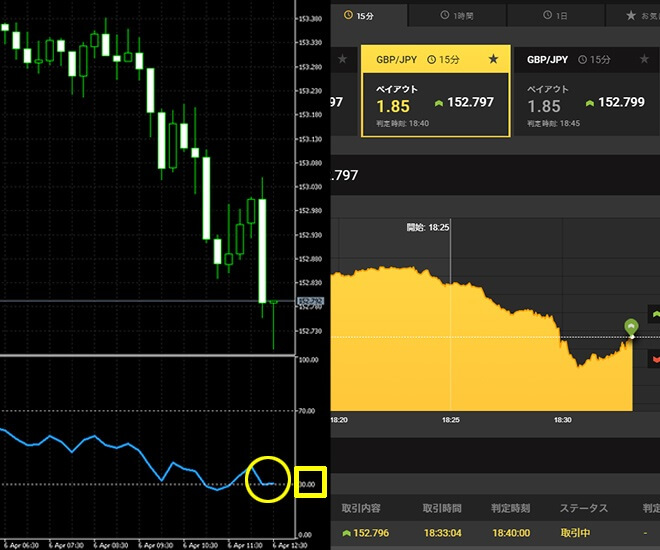Image resolution: width=660 pixels, height=550 pixels.
Task: Favorite the GBP/JPY 18:45 card star
Action: (x=644, y=59)
